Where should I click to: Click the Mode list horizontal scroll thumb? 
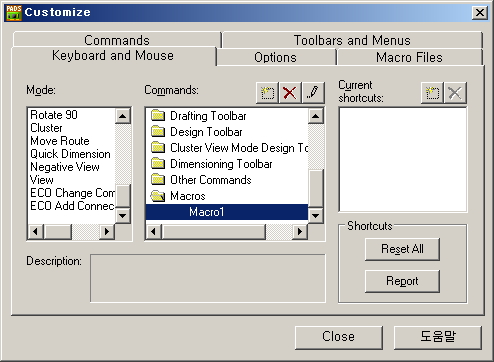(58, 231)
